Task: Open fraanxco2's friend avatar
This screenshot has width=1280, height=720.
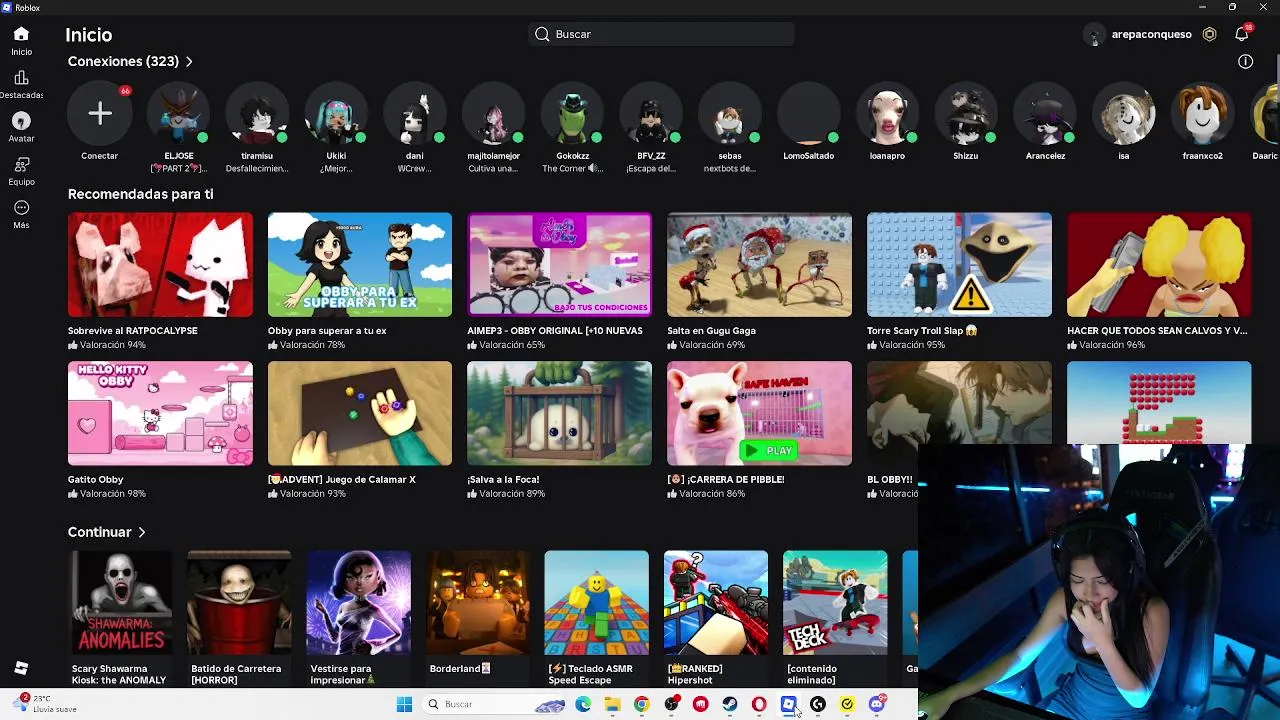Action: click(x=1203, y=114)
